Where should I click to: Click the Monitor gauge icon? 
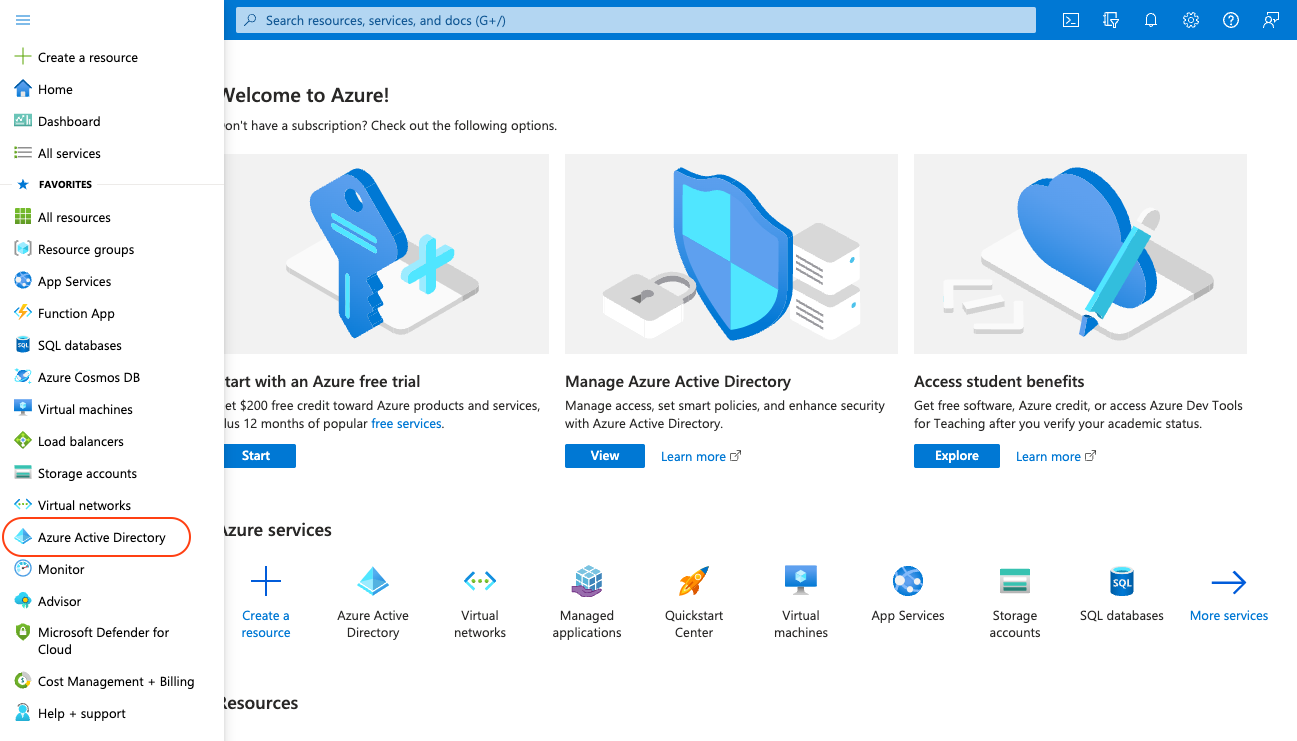23,569
